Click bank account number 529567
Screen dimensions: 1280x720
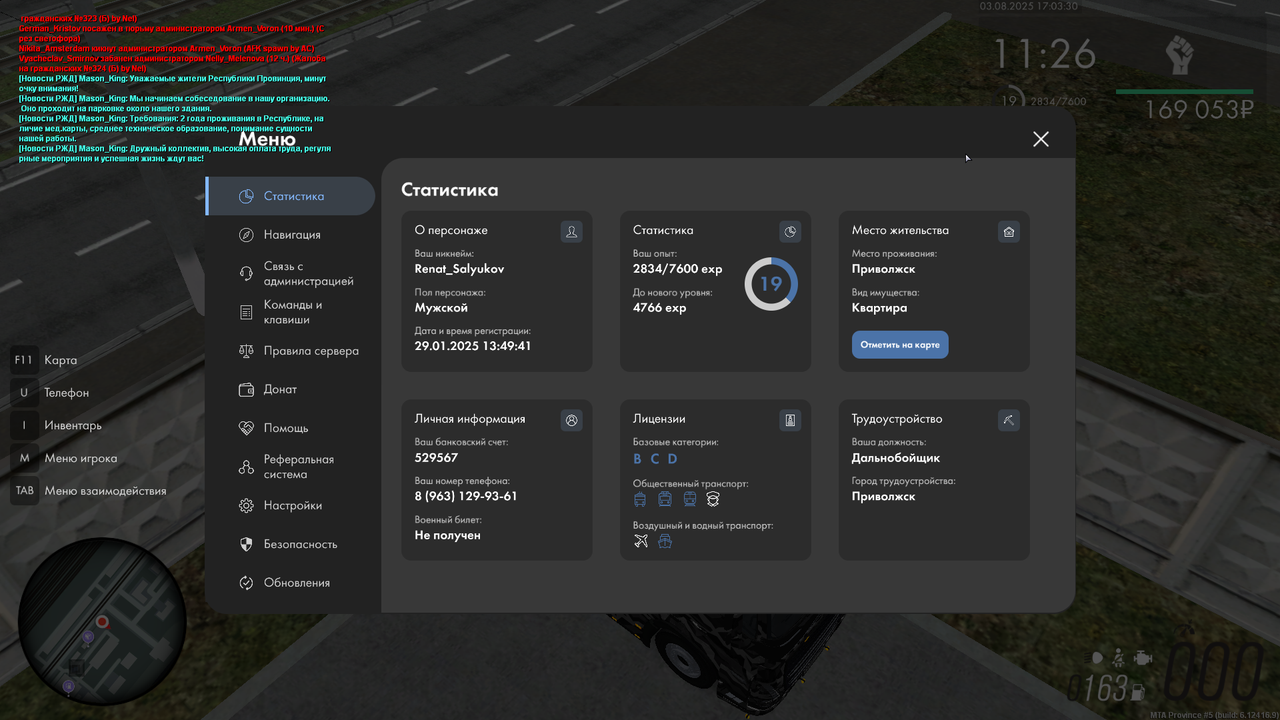[437, 458]
